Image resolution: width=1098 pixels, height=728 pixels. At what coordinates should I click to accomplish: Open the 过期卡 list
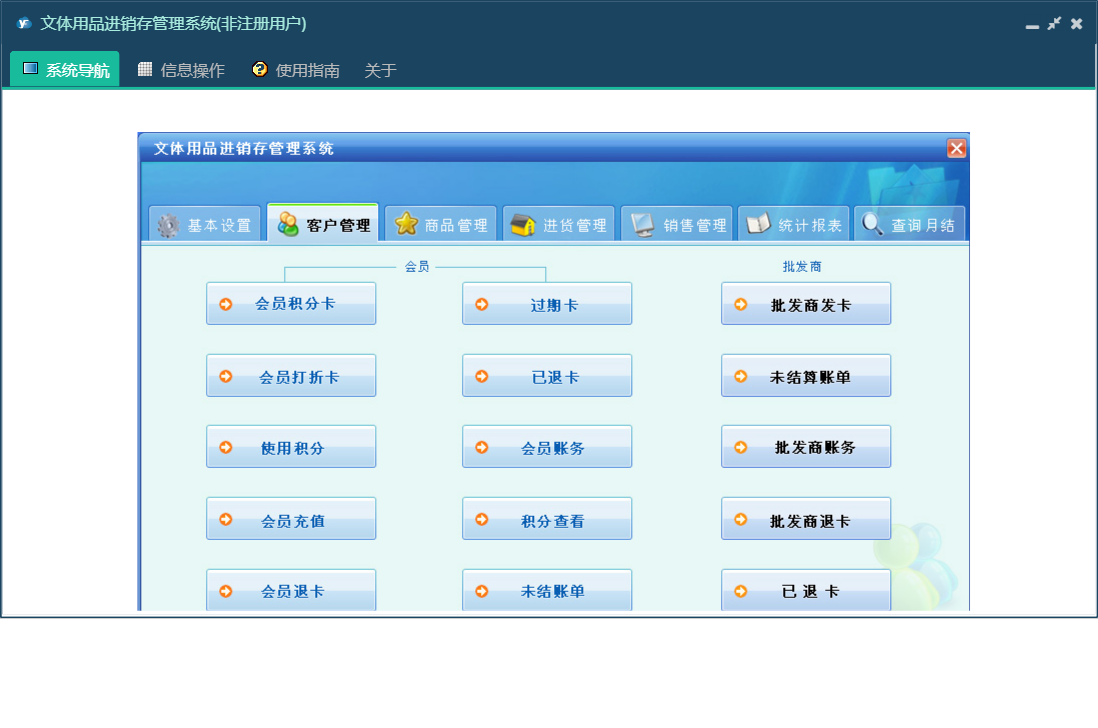[x=547, y=303]
